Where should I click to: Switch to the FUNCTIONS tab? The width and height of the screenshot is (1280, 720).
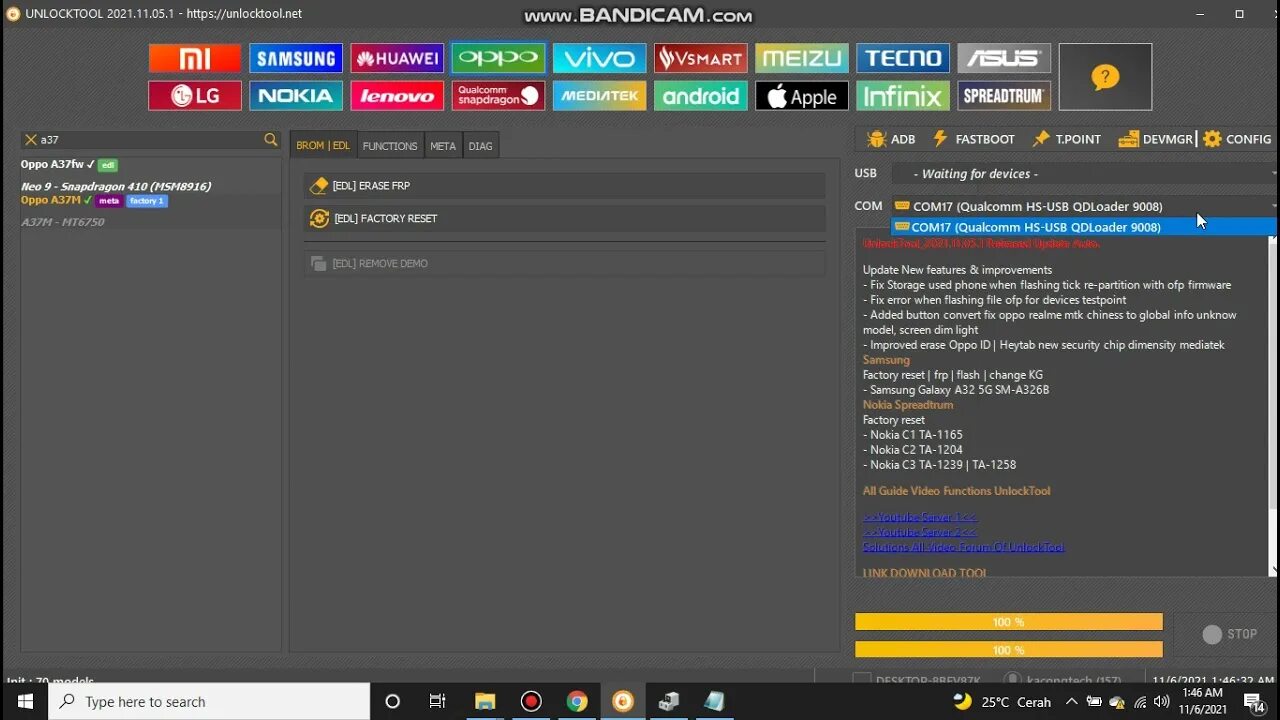point(390,146)
